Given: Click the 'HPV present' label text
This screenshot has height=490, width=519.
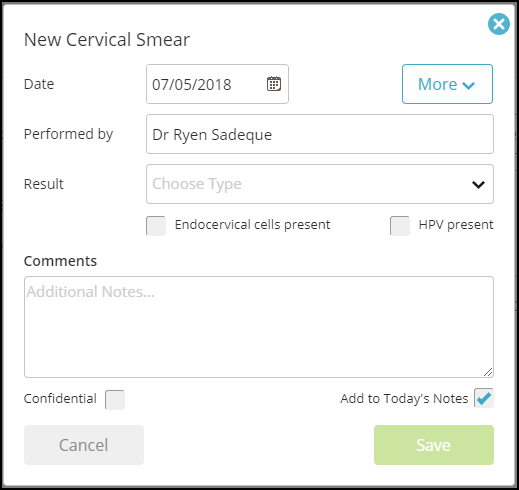Looking at the screenshot, I should point(456,225).
